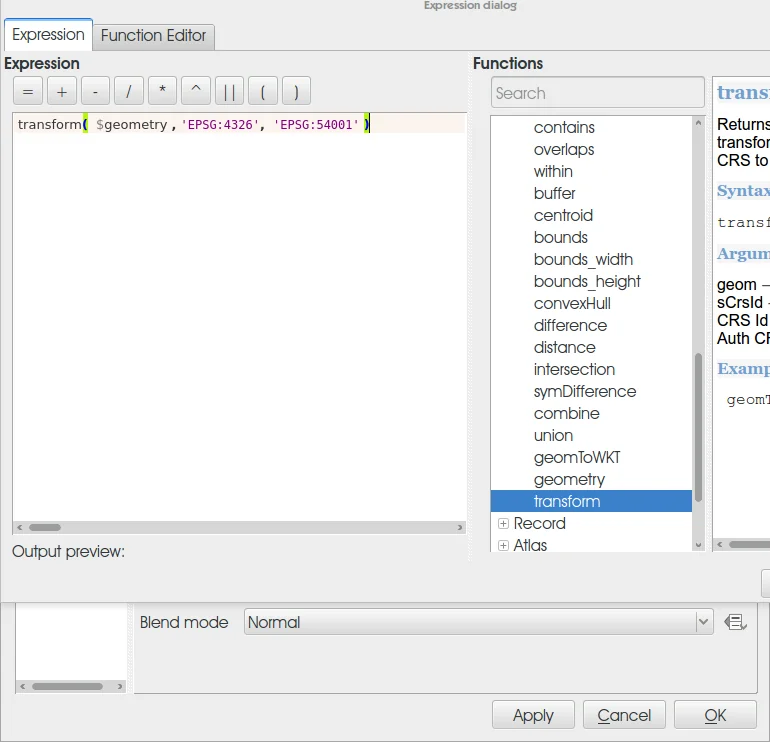Click the Apply button

click(x=533, y=715)
